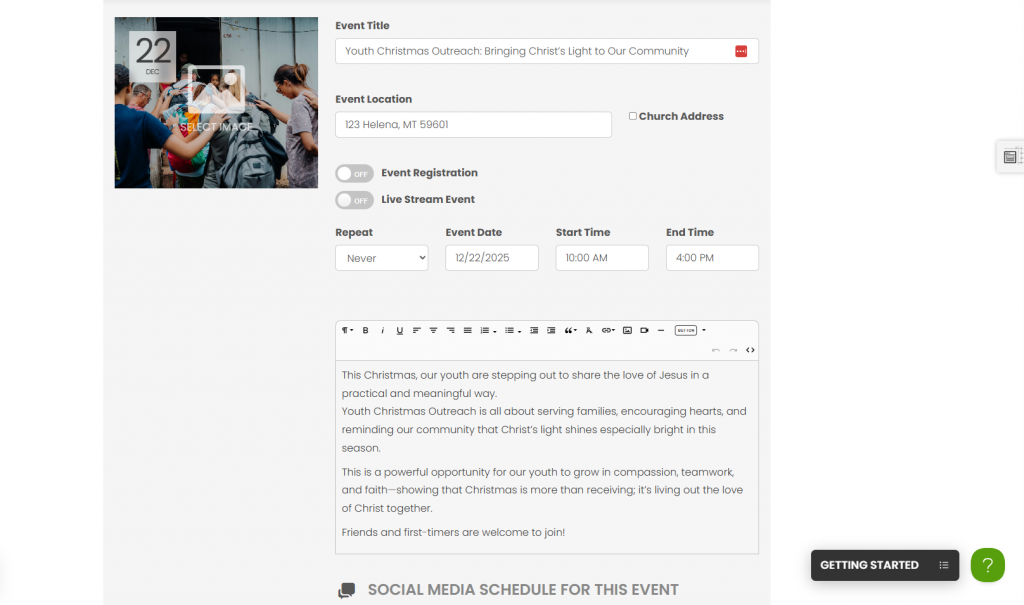Turn on the Live Stream Event switch
This screenshot has height=605, width=1024.
(x=354, y=200)
